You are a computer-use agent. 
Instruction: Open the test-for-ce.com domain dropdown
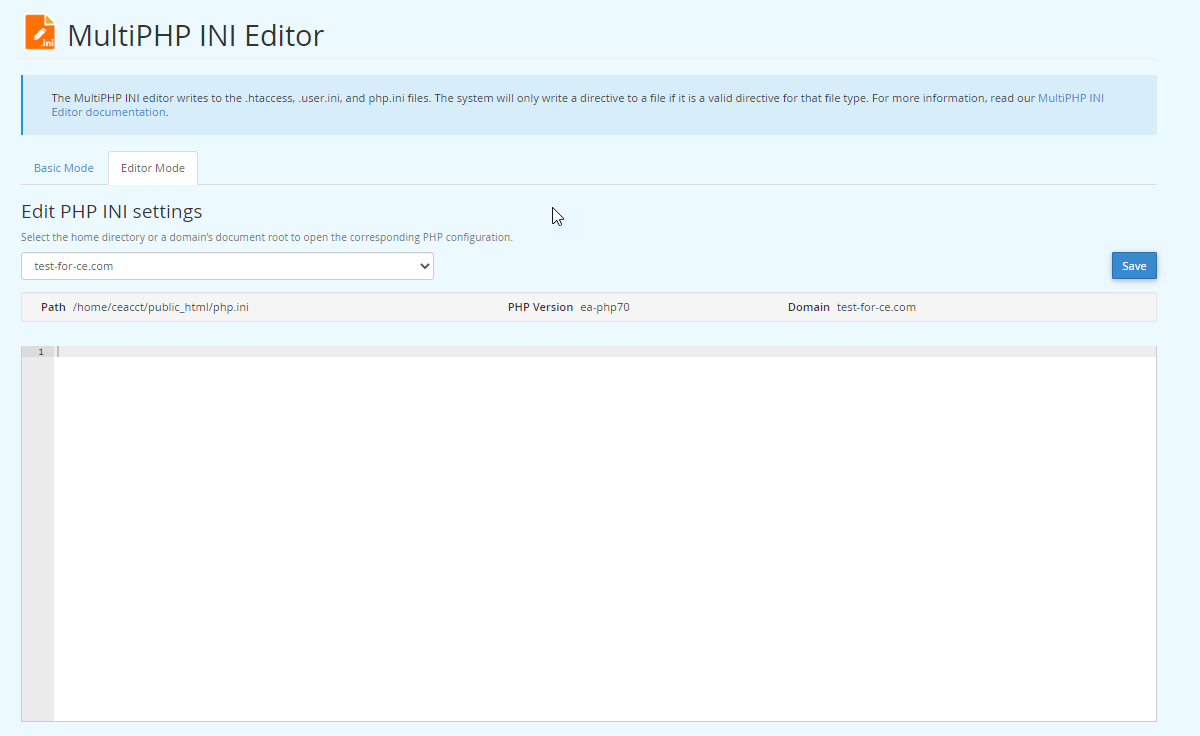coord(227,266)
